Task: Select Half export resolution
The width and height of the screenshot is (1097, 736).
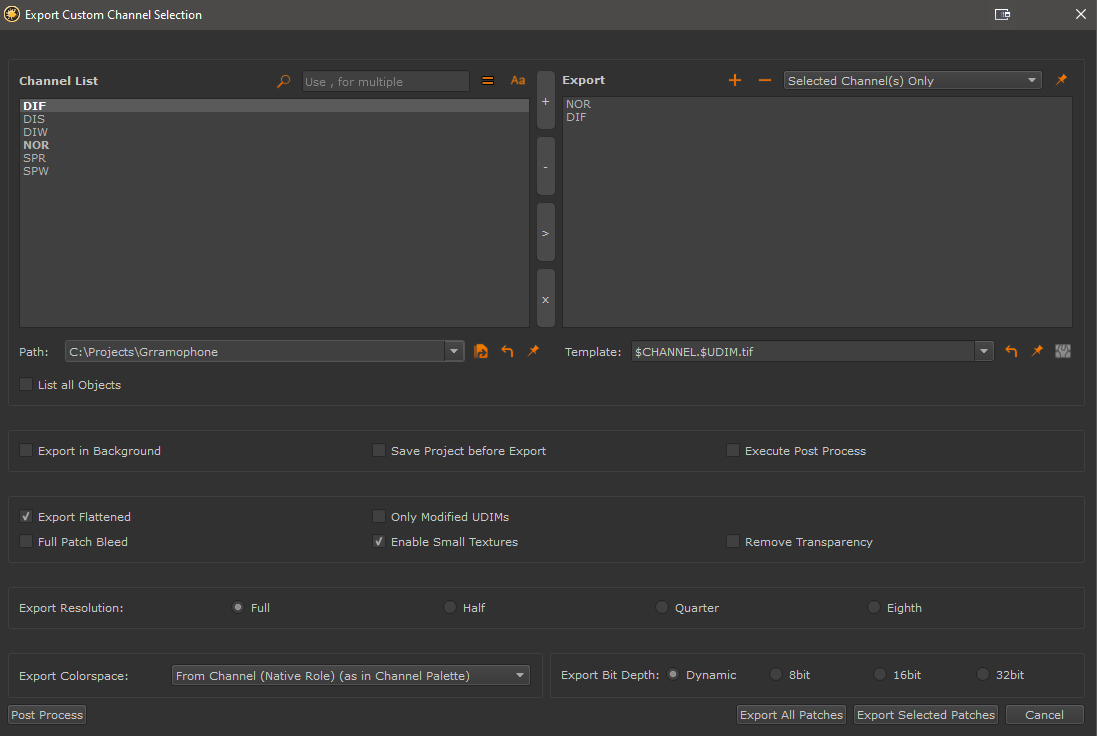Action: click(450, 608)
